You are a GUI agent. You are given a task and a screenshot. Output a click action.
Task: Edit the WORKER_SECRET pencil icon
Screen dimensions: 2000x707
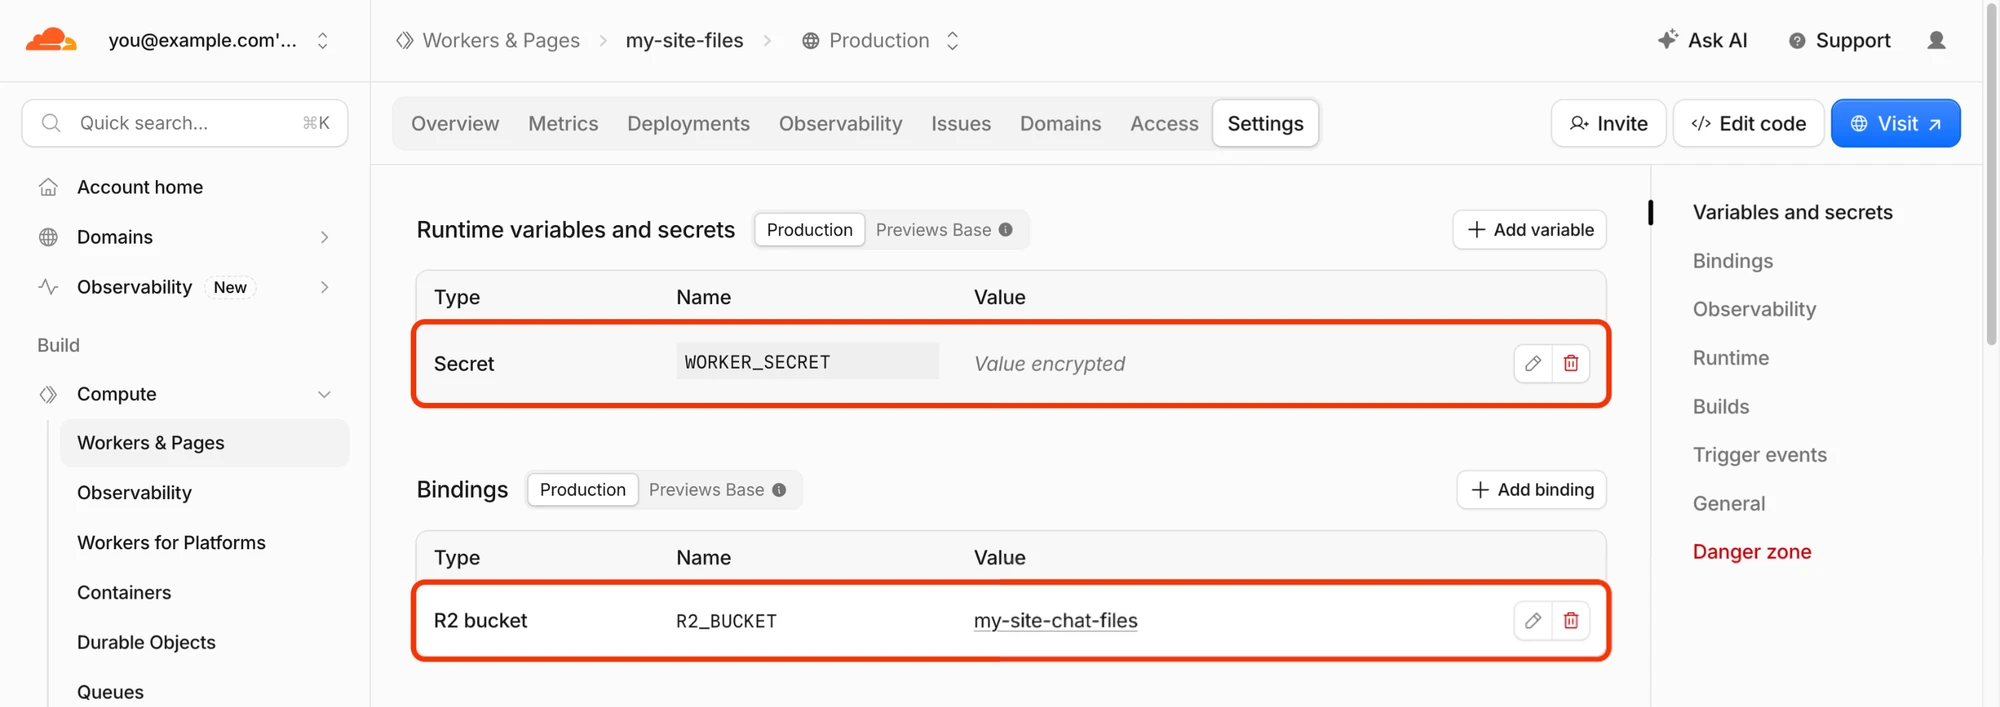1533,363
